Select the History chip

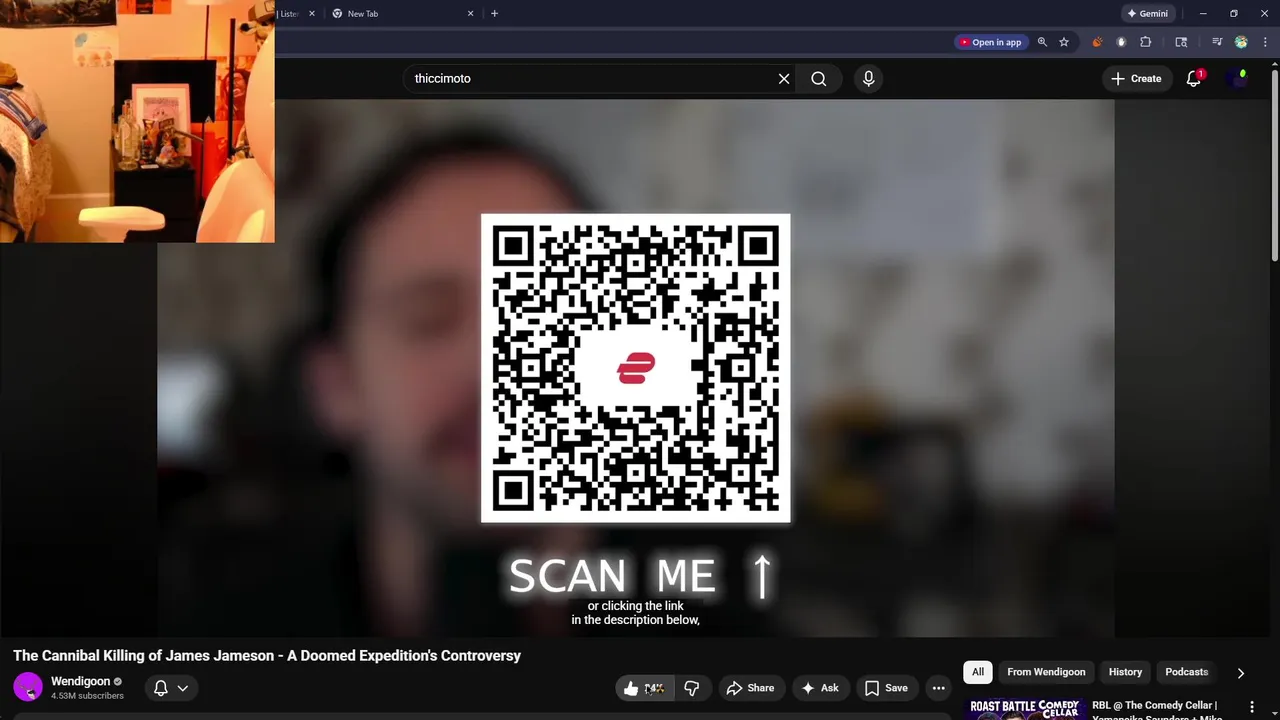1125,672
